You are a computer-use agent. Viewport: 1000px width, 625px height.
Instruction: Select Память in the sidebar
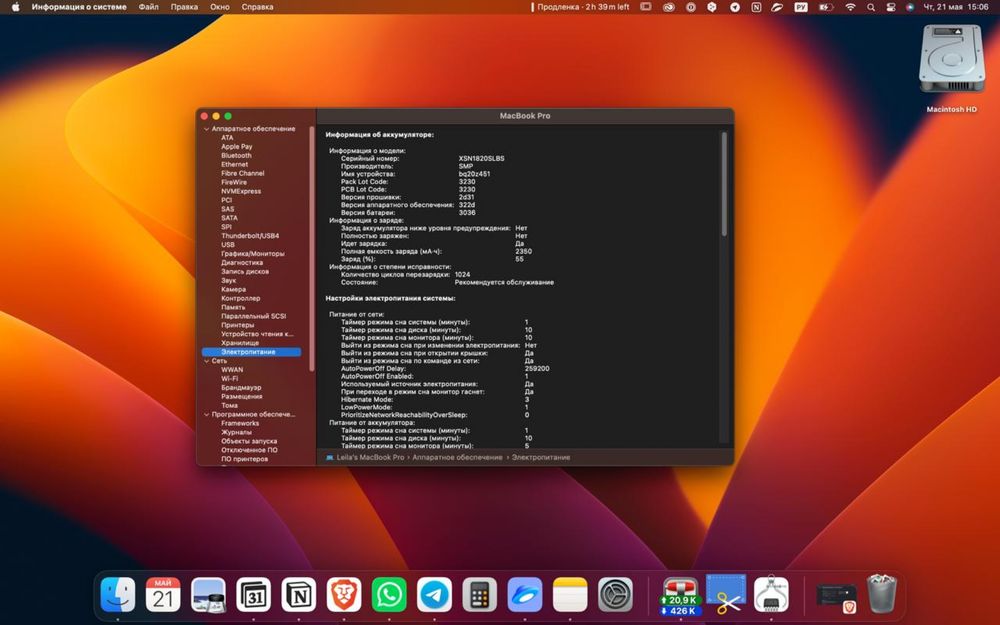pyautogui.click(x=233, y=307)
